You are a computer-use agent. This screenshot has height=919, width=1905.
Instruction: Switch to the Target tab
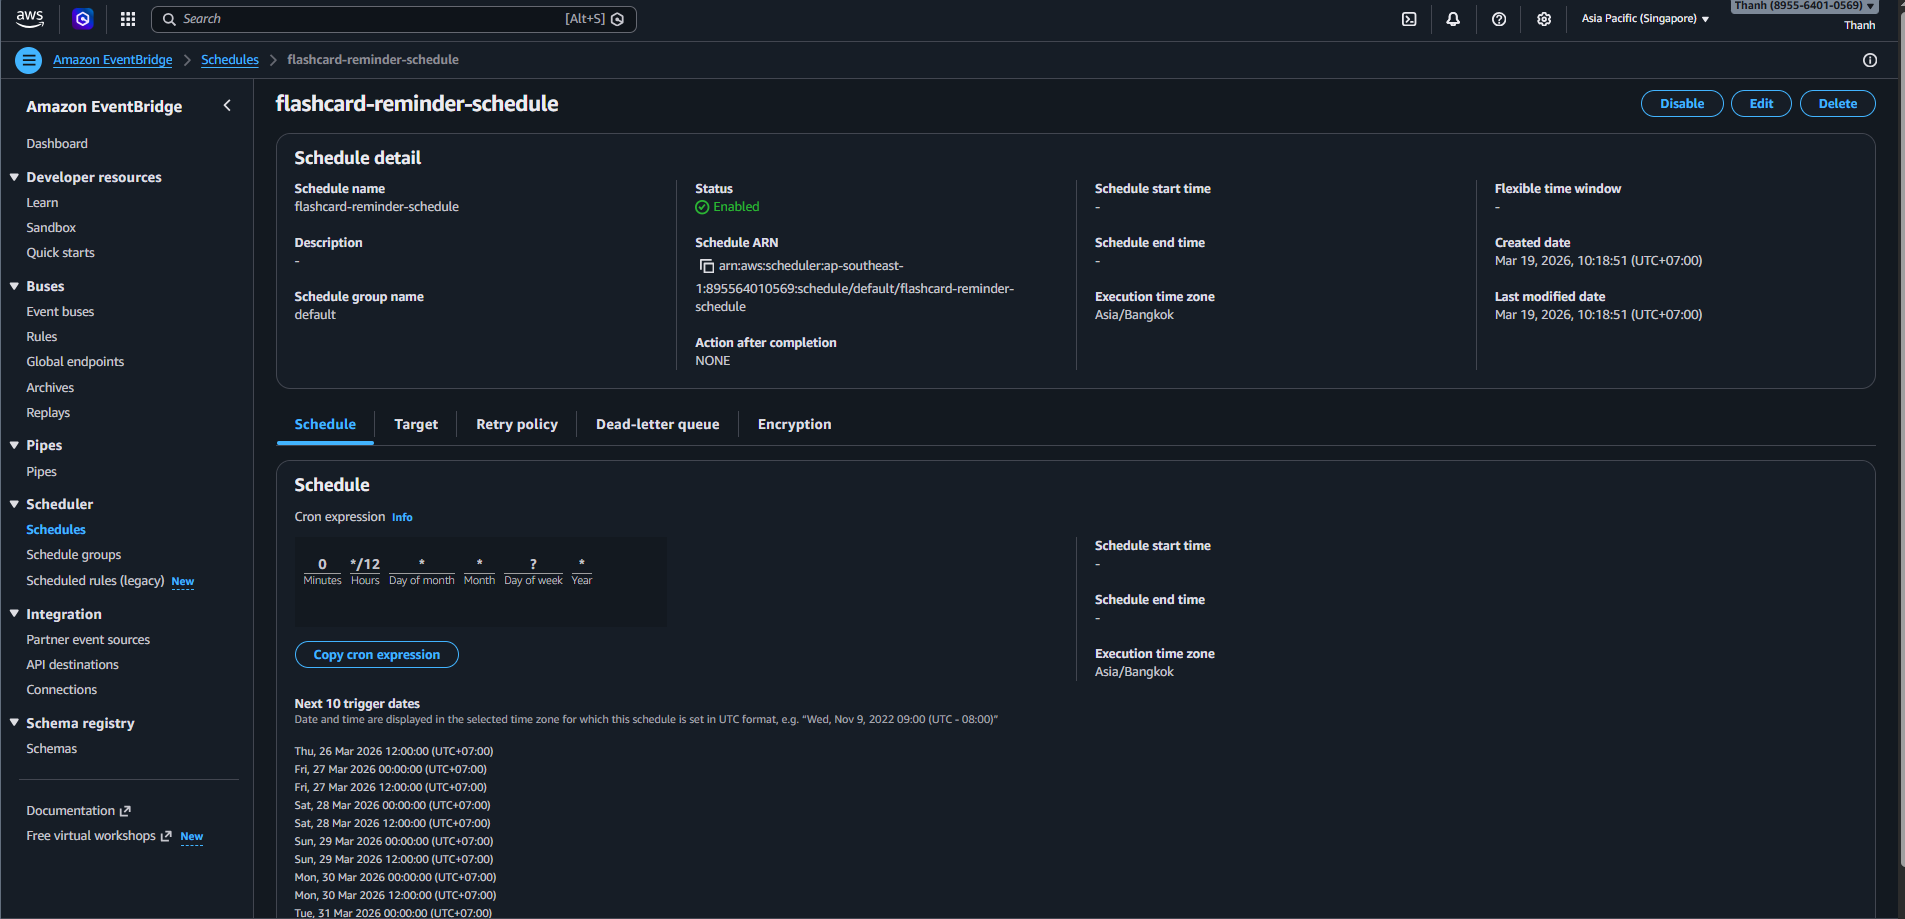[x=416, y=424]
